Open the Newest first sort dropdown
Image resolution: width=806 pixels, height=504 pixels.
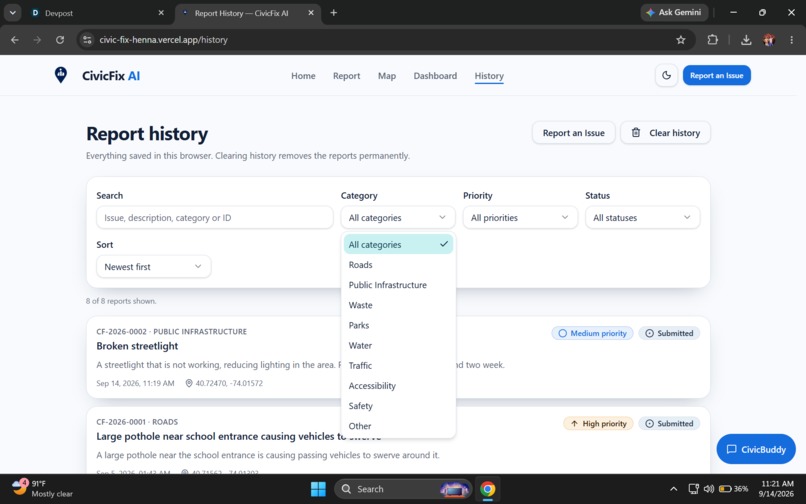pos(154,266)
